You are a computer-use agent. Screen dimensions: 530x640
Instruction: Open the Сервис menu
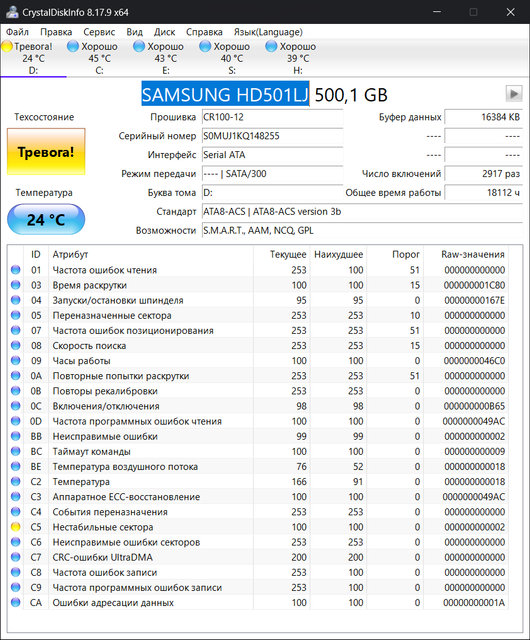point(99,32)
